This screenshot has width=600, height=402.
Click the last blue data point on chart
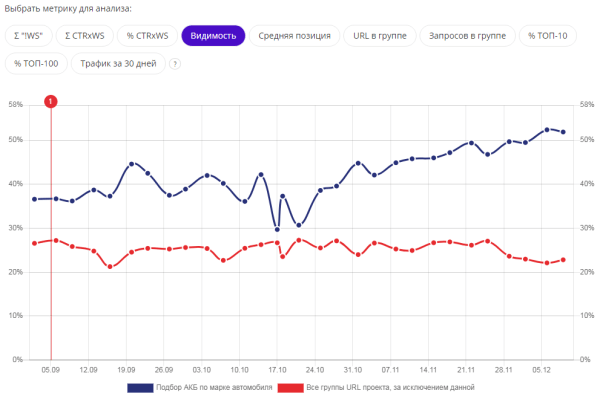click(563, 132)
